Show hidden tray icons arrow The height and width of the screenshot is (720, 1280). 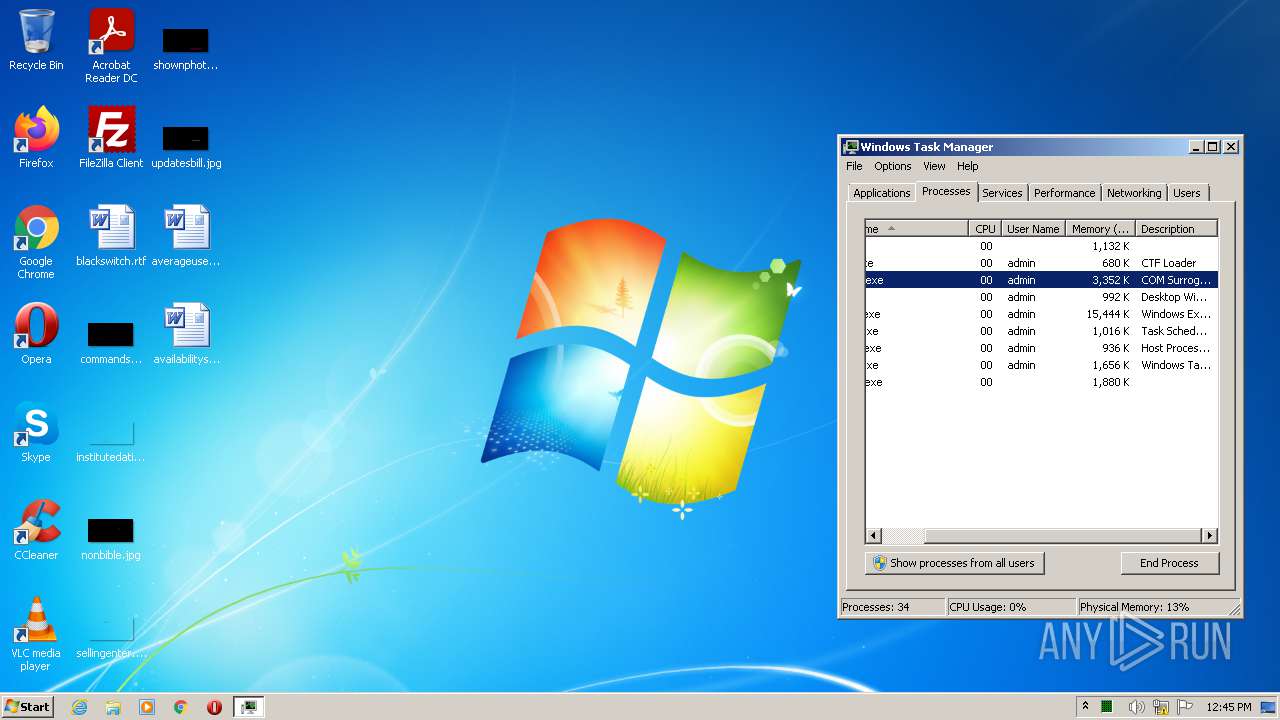[1085, 707]
